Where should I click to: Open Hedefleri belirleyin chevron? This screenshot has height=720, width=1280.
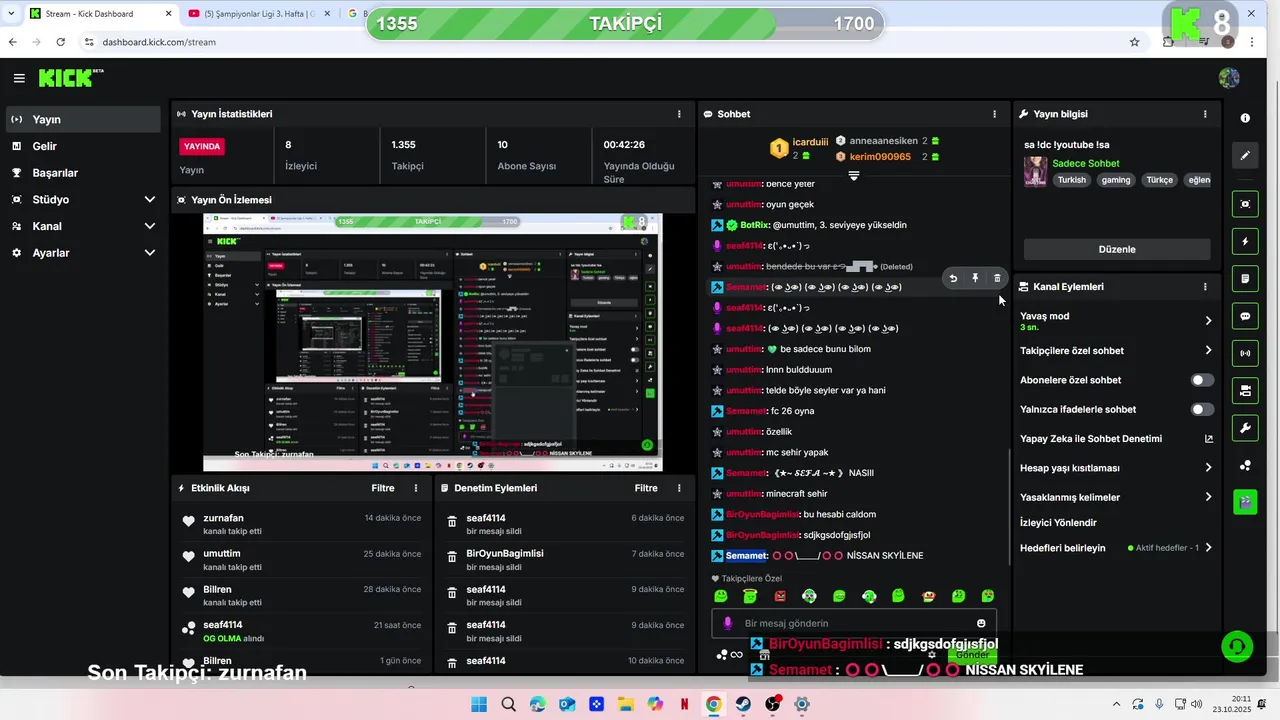[1208, 548]
